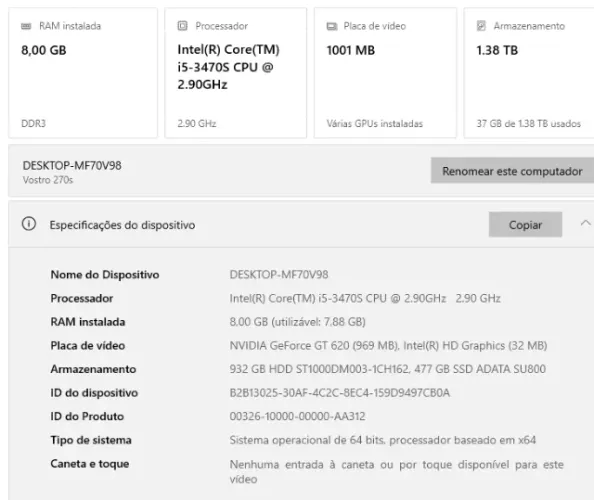The image size is (594, 500).
Task: Click the ID do Produto label
Action: pos(87,416)
